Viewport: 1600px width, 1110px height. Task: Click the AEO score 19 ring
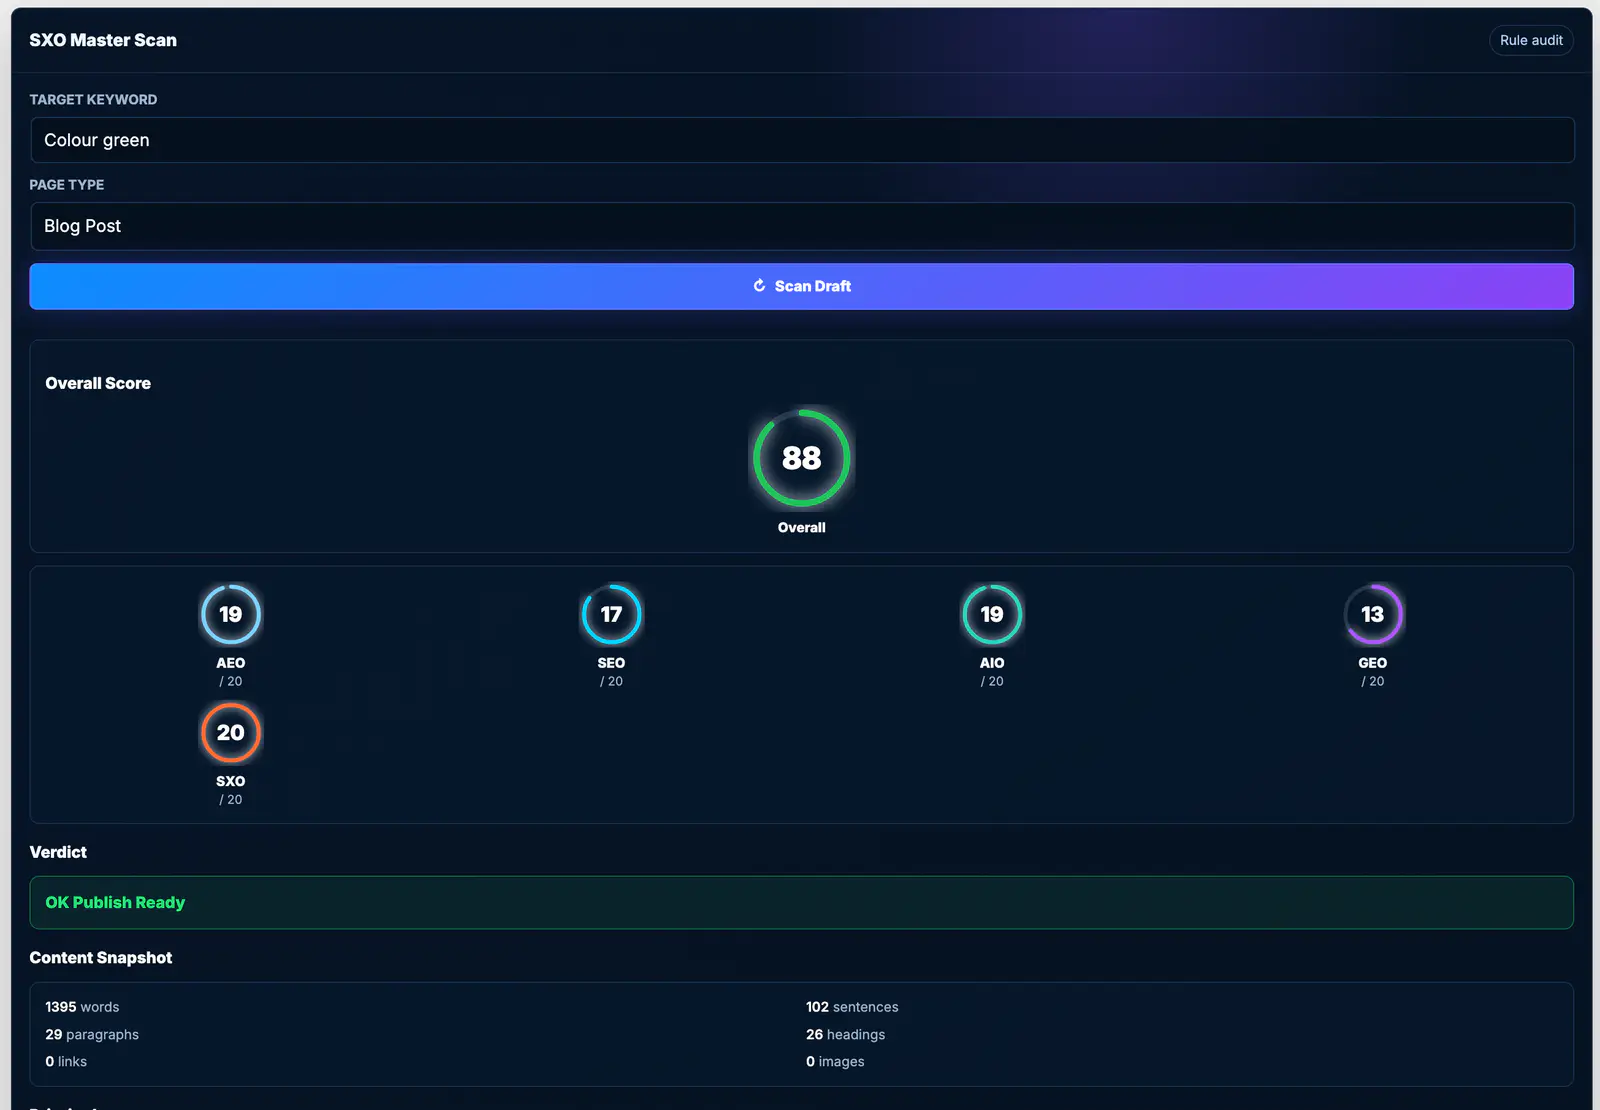231,614
